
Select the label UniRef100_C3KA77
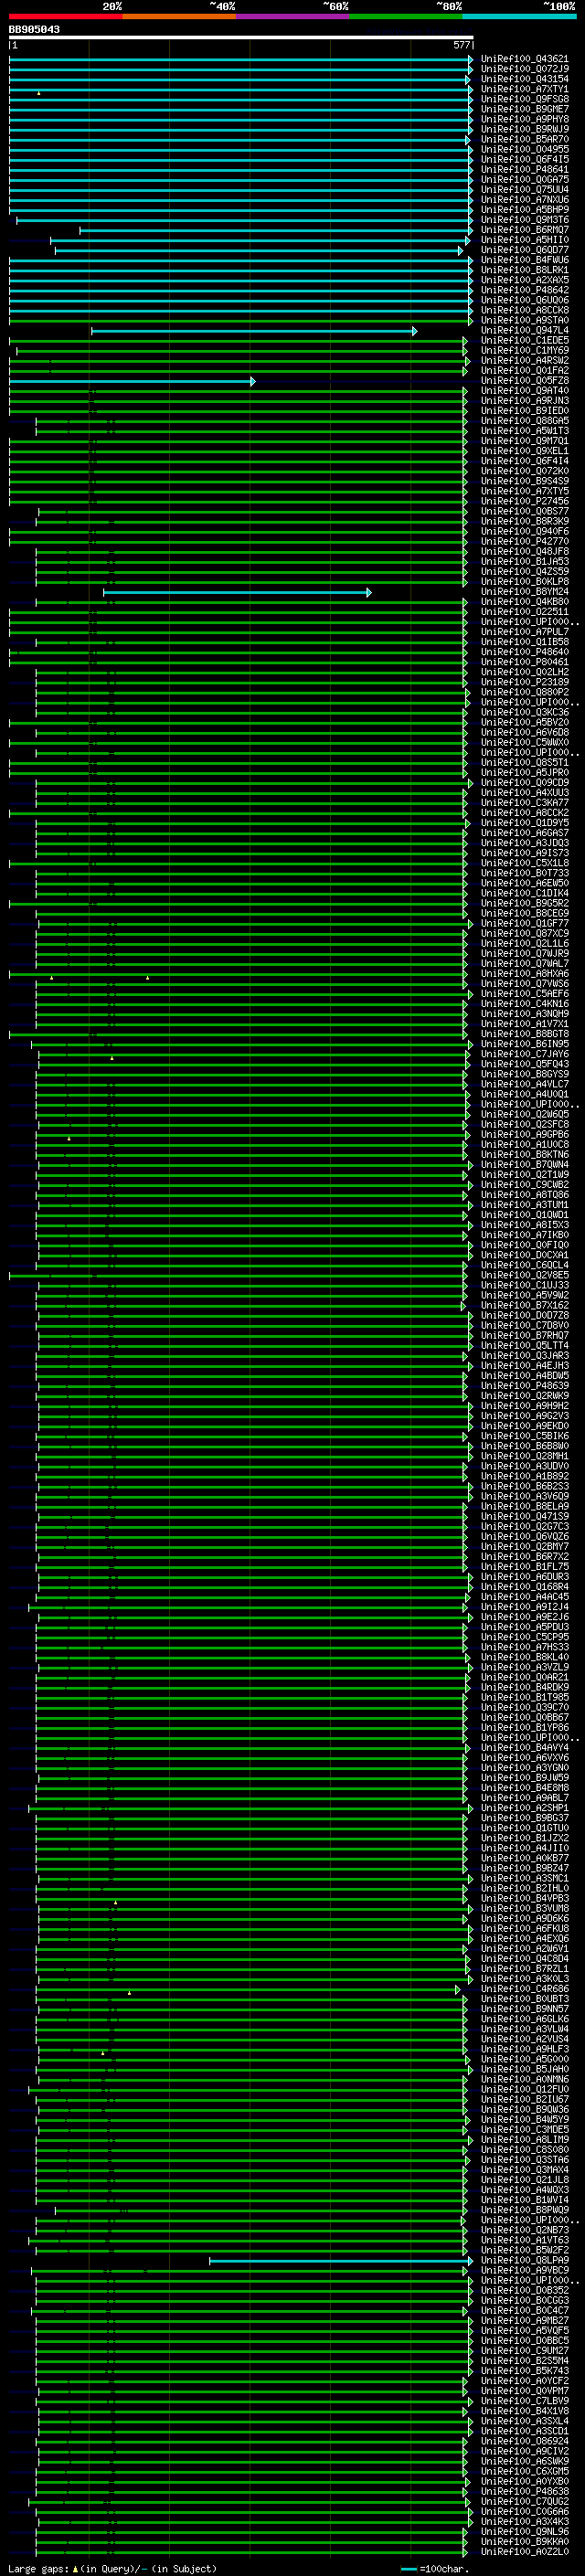(x=524, y=803)
